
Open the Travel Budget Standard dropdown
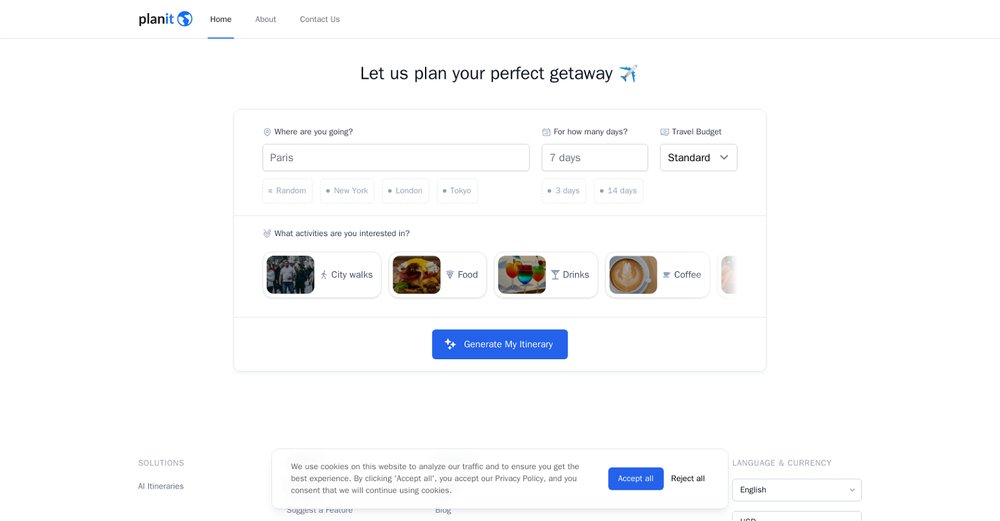coord(698,158)
